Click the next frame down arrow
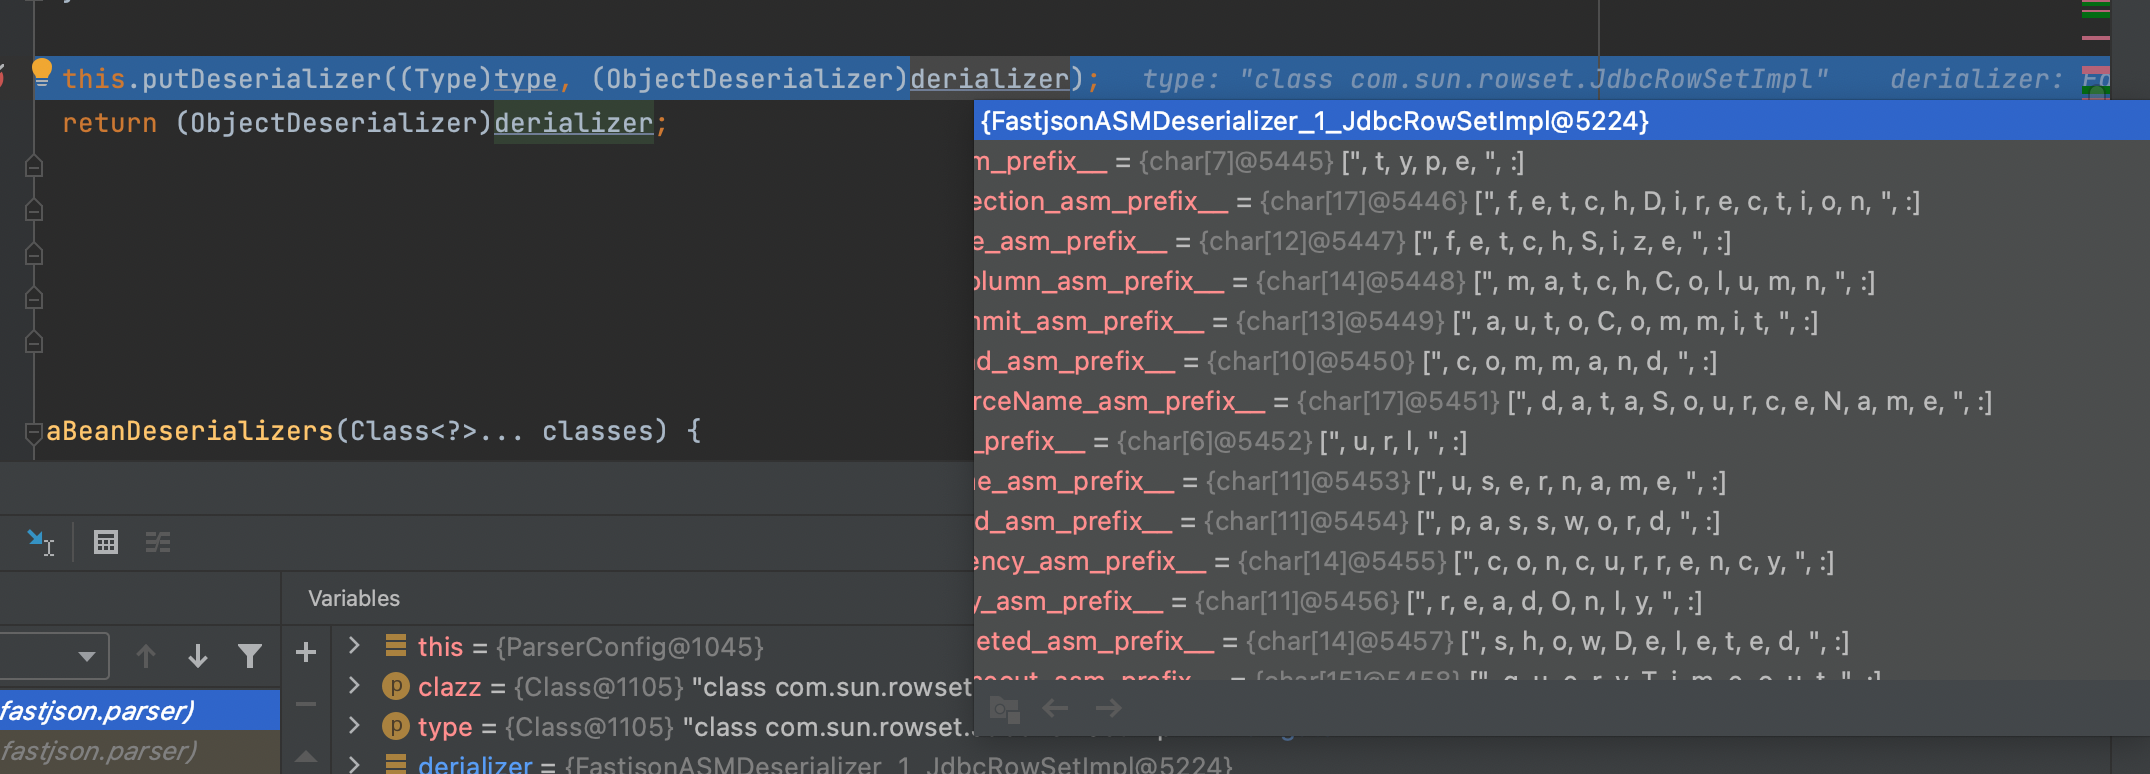Image resolution: width=2150 pixels, height=774 pixels. [x=198, y=656]
